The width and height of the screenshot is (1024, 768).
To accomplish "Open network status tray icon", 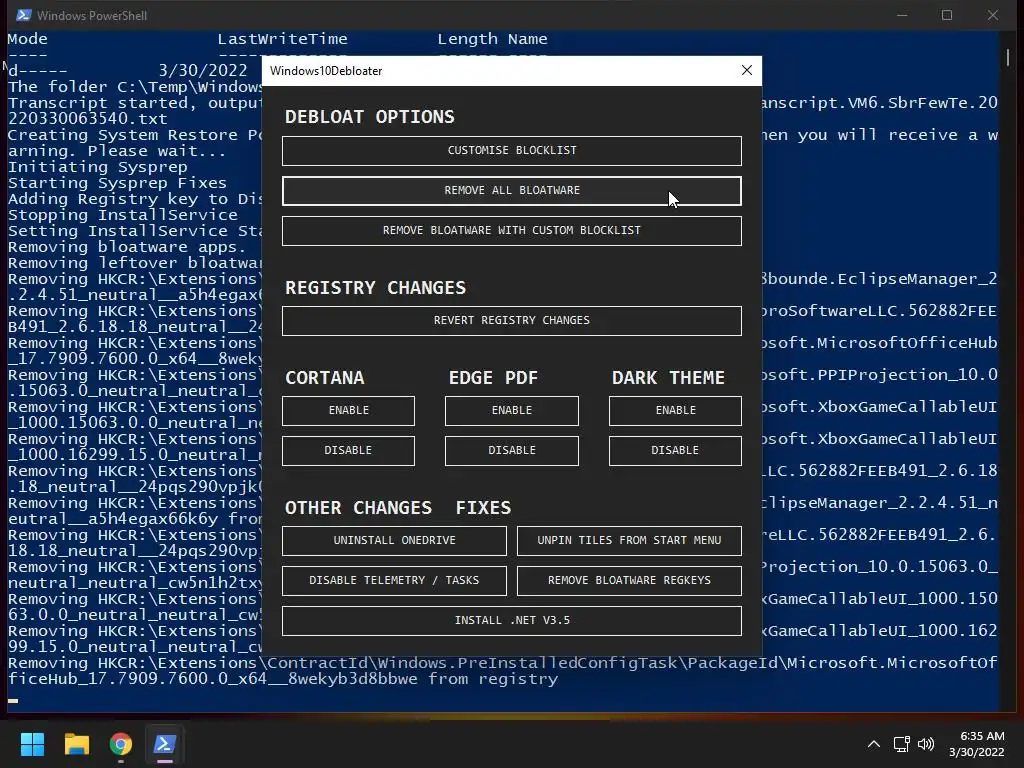I will pyautogui.click(x=902, y=744).
